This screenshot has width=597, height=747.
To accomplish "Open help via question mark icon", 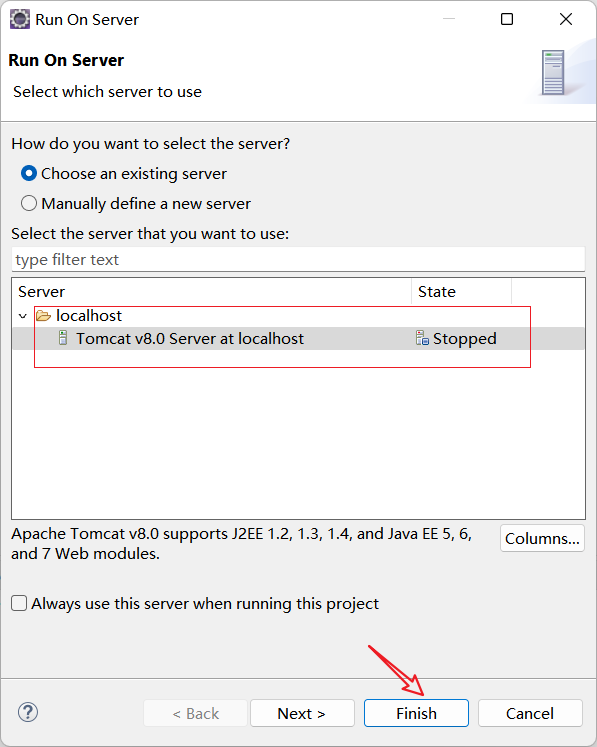I will tap(28, 712).
